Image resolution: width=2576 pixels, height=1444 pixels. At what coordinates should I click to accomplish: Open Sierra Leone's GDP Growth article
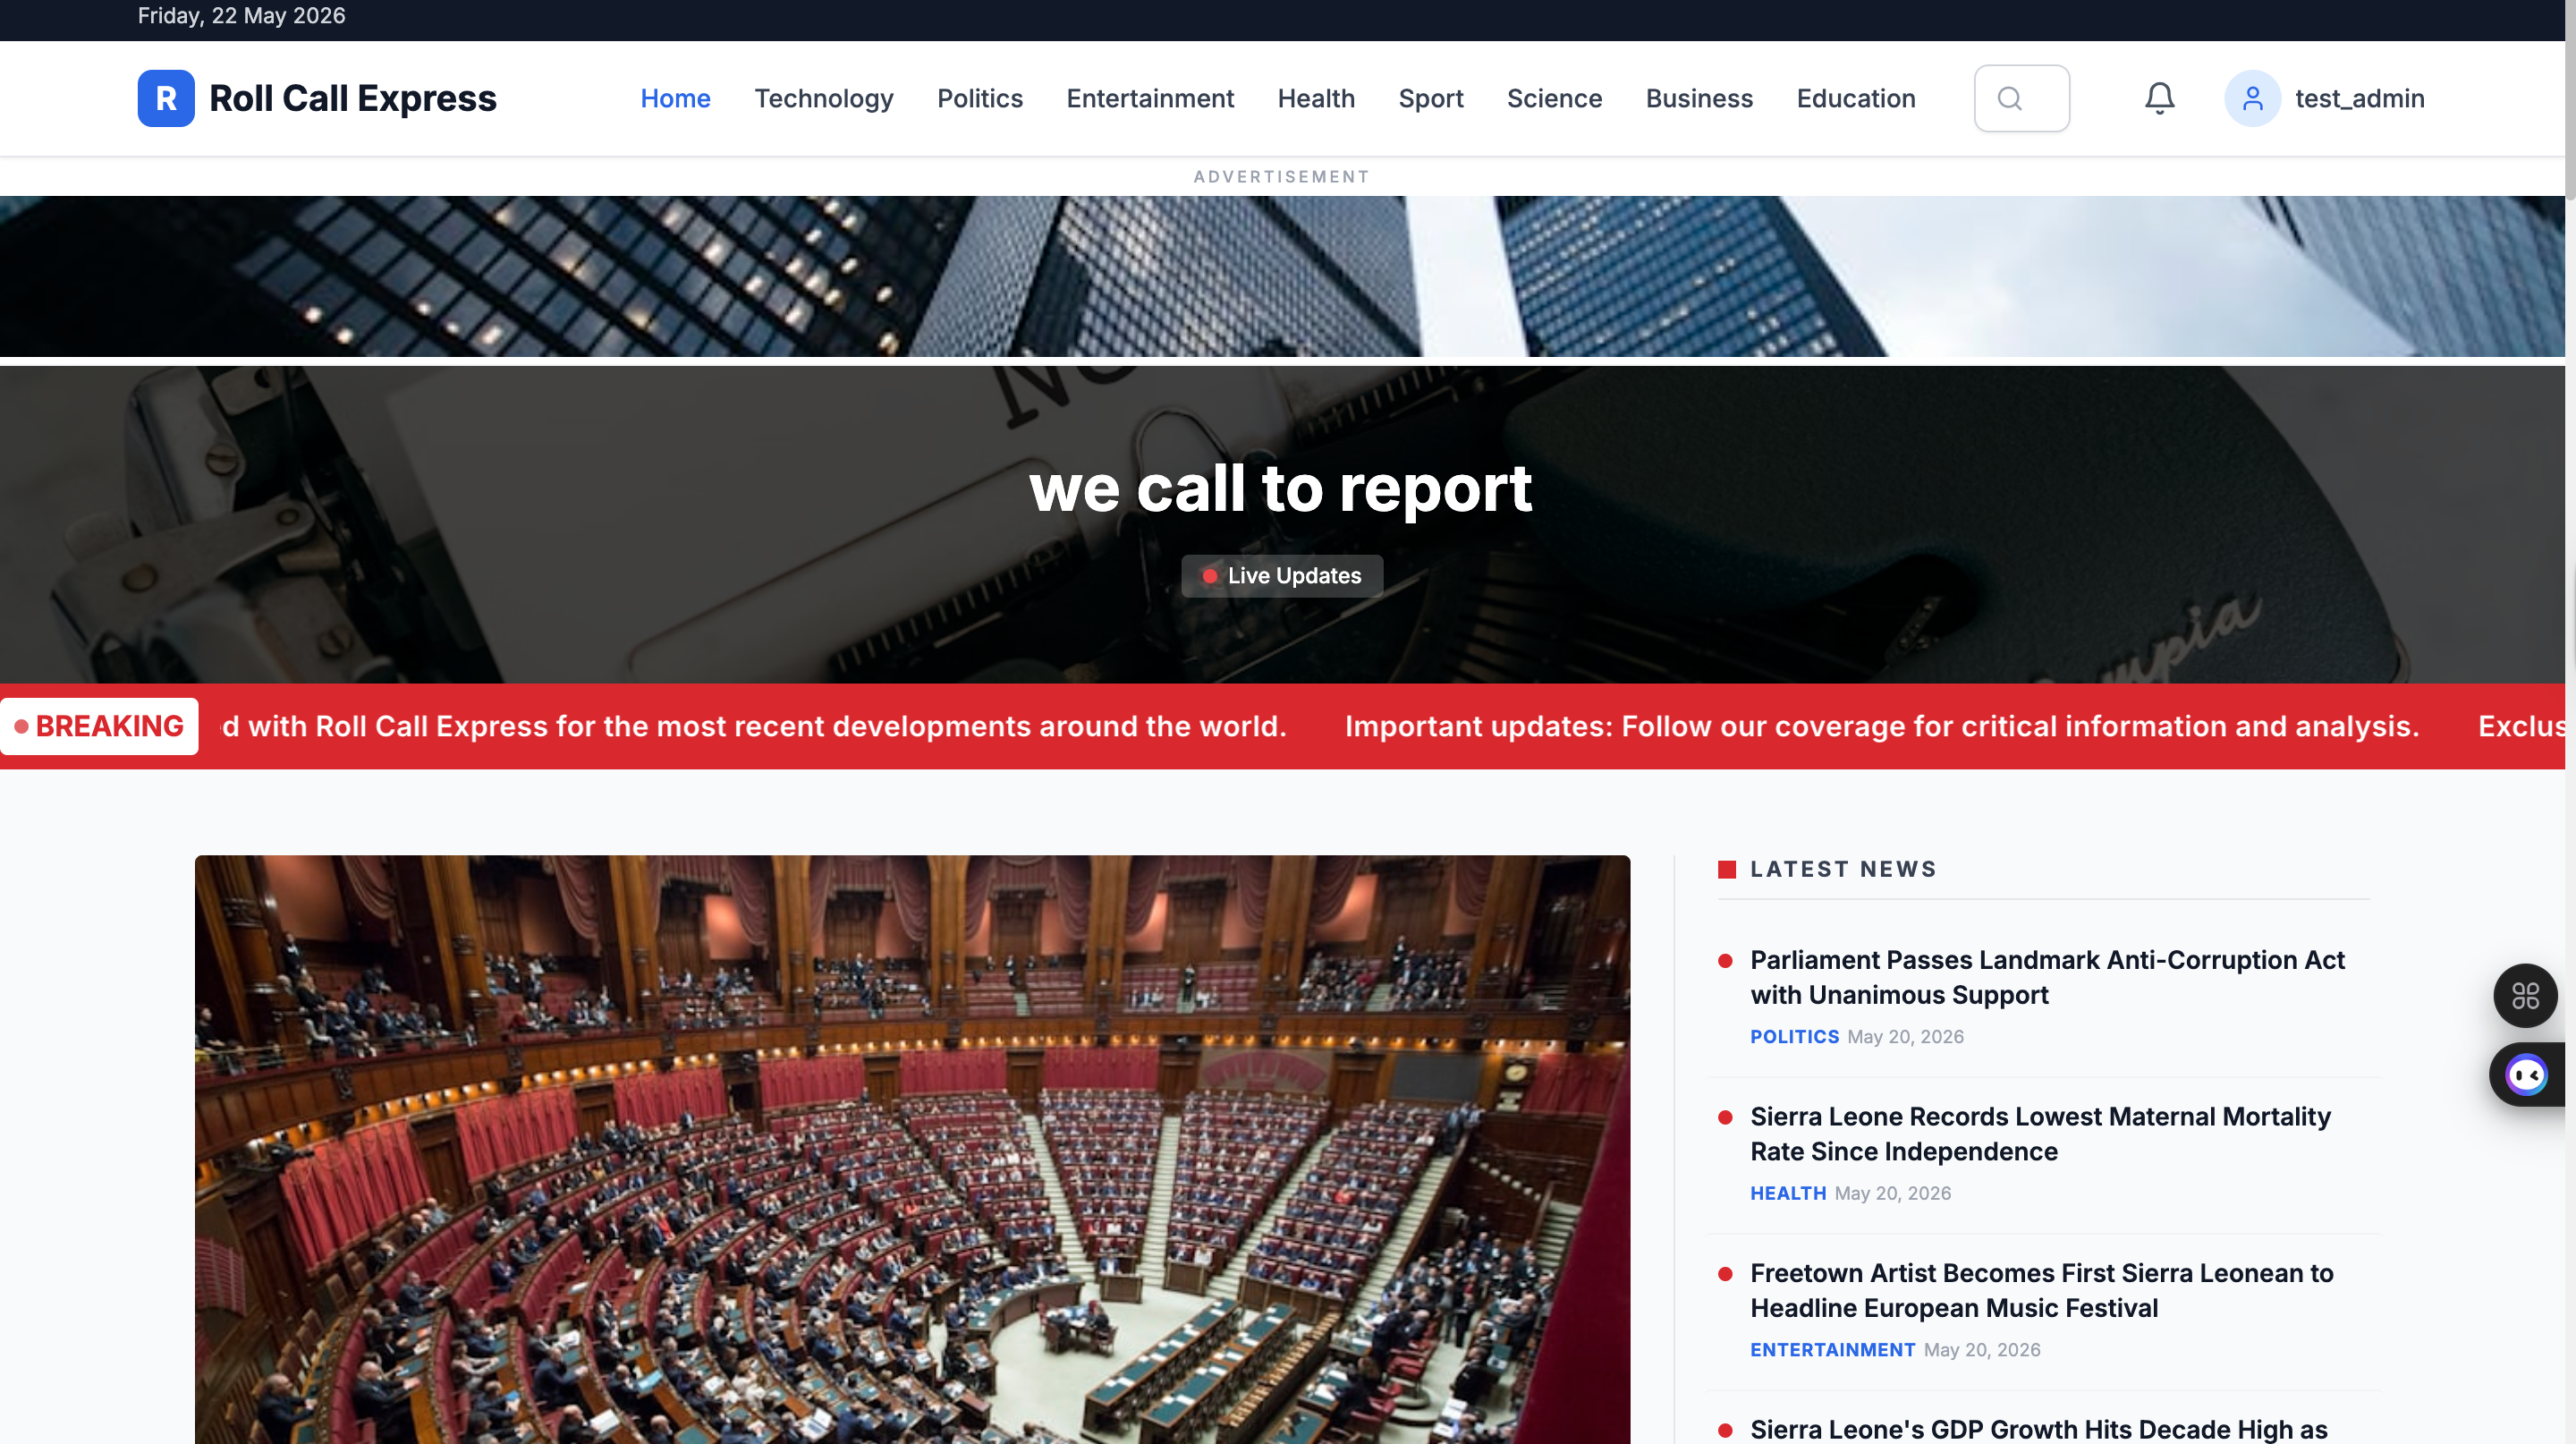(x=2038, y=1429)
